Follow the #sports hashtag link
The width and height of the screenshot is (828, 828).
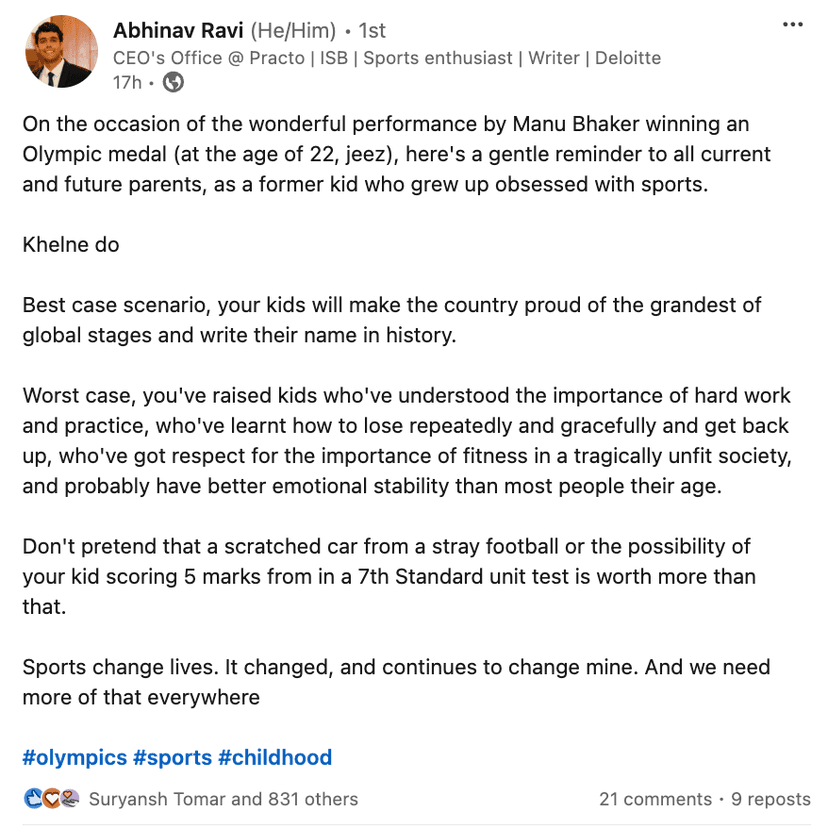[x=172, y=757]
